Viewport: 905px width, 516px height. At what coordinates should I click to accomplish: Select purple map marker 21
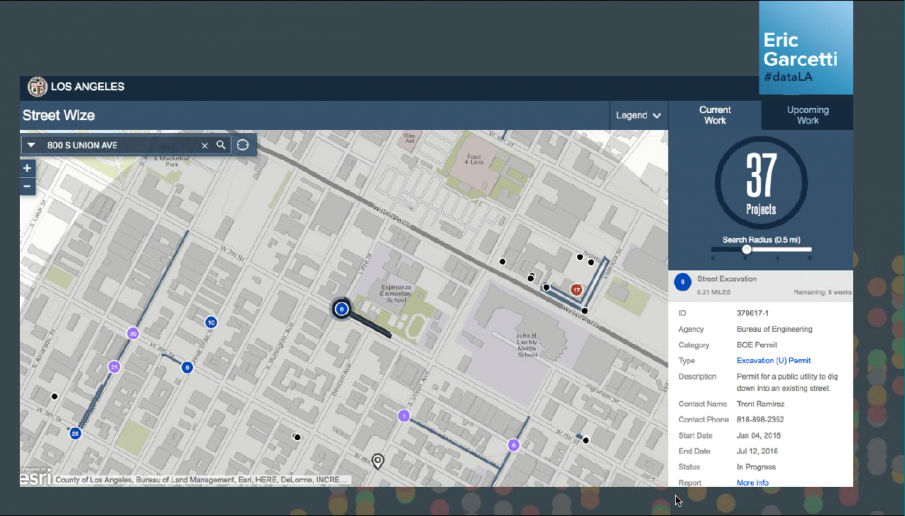114,367
